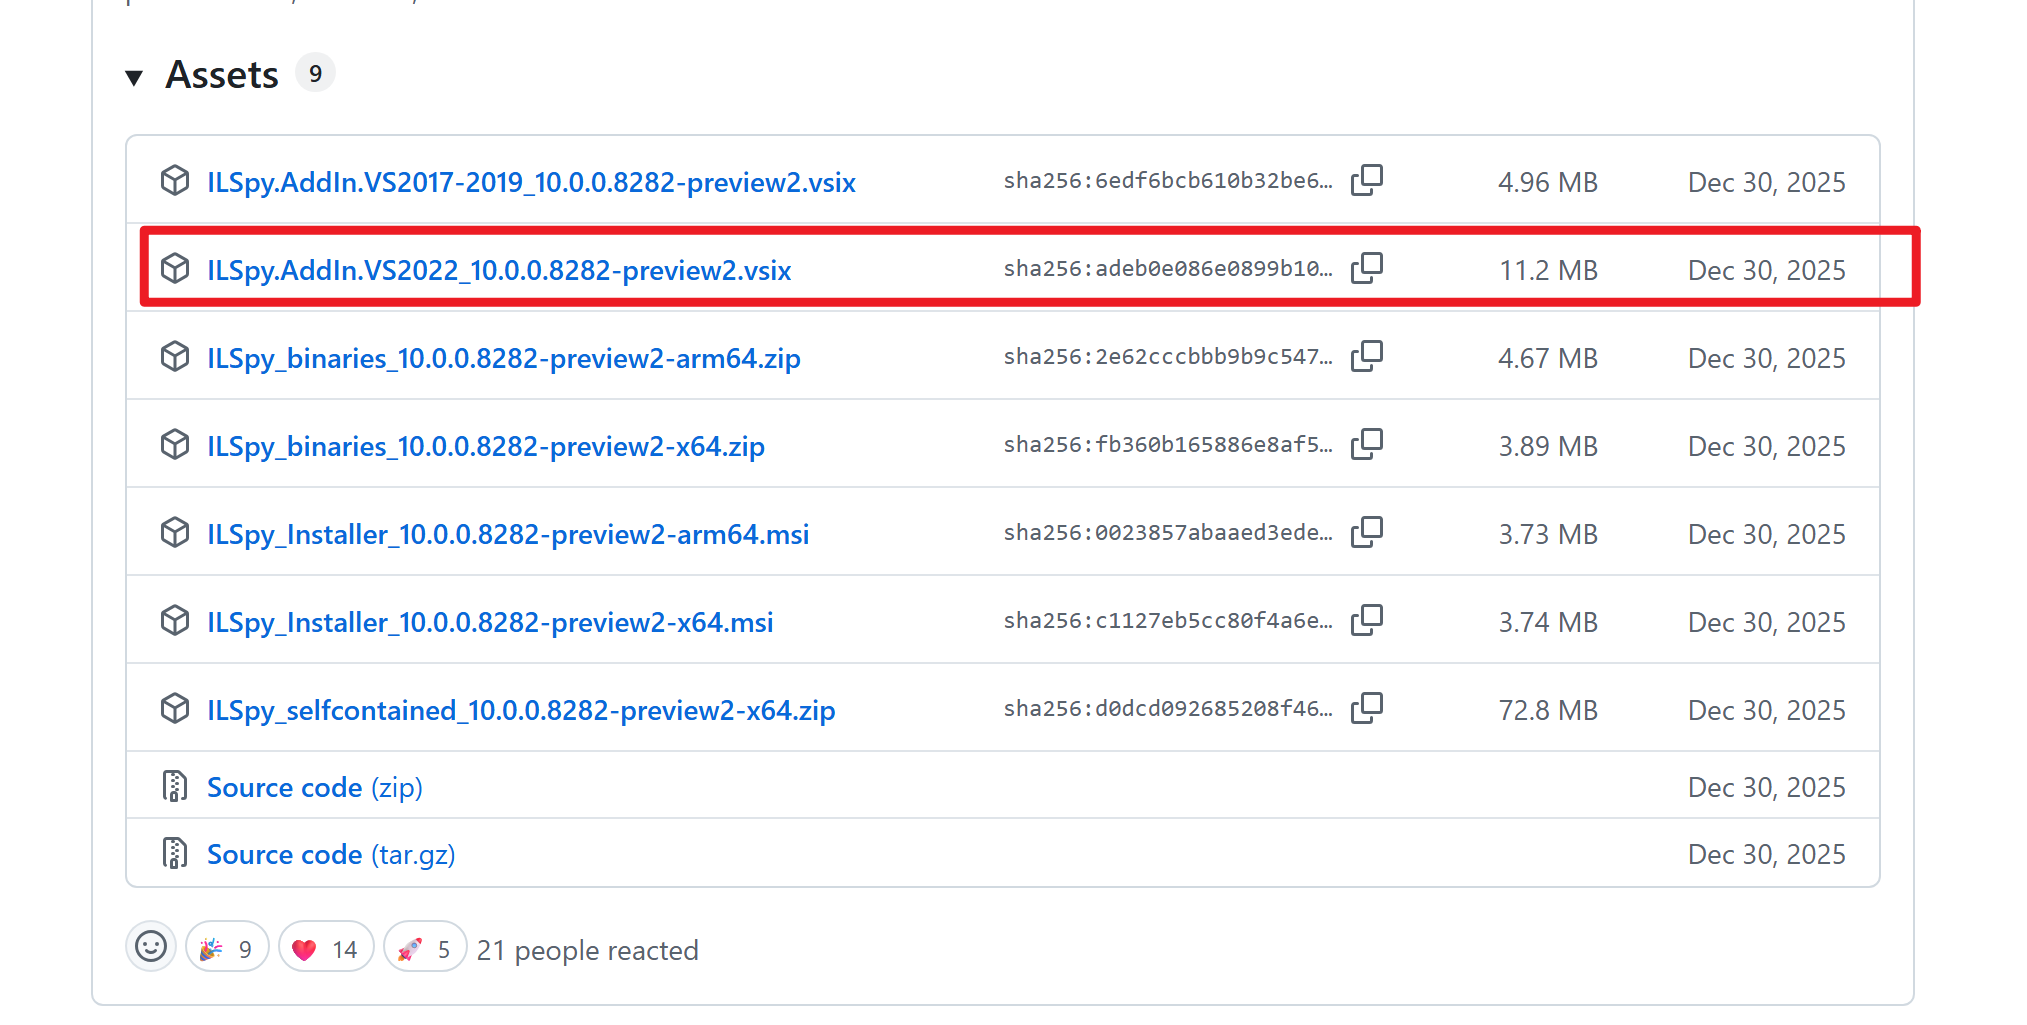Click the 11.2 MB file size
This screenshot has height=1025, width=2027.
(x=1549, y=271)
